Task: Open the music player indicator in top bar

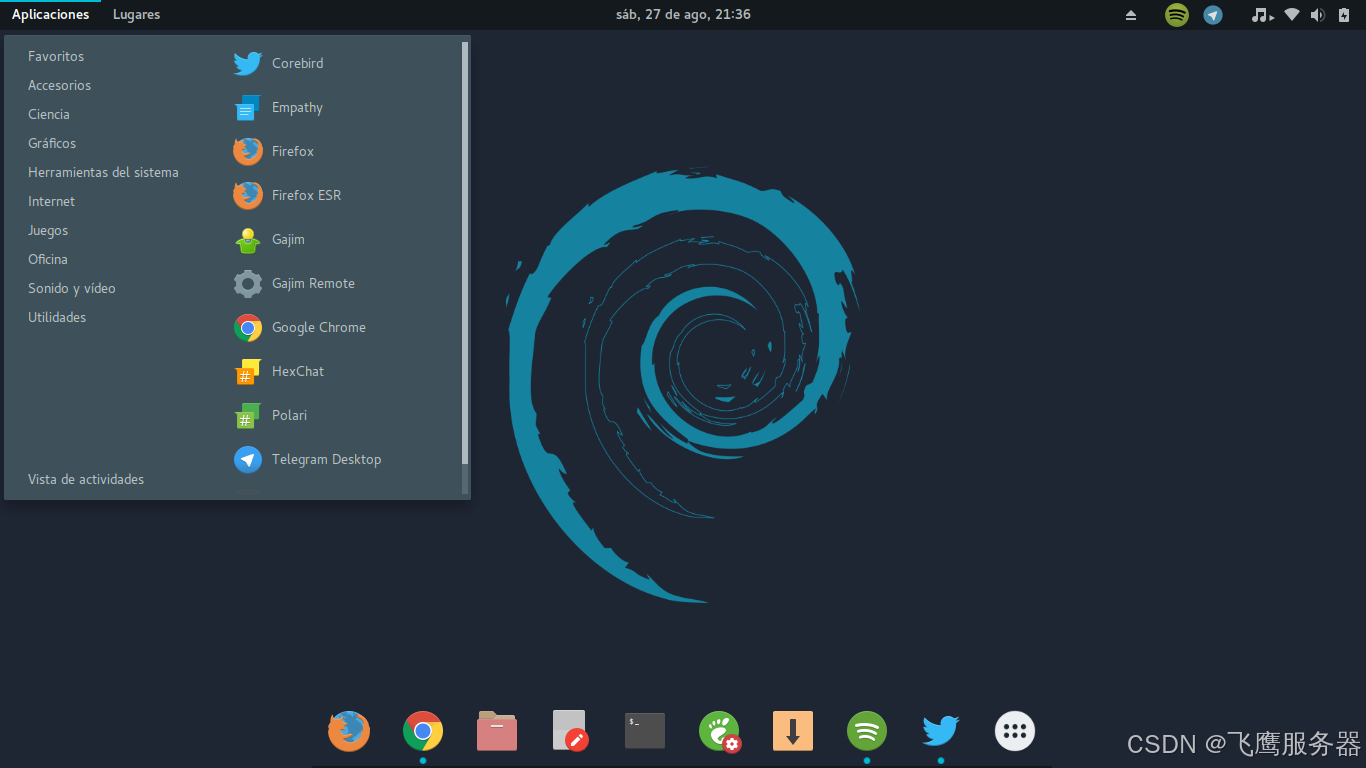Action: pos(1263,15)
